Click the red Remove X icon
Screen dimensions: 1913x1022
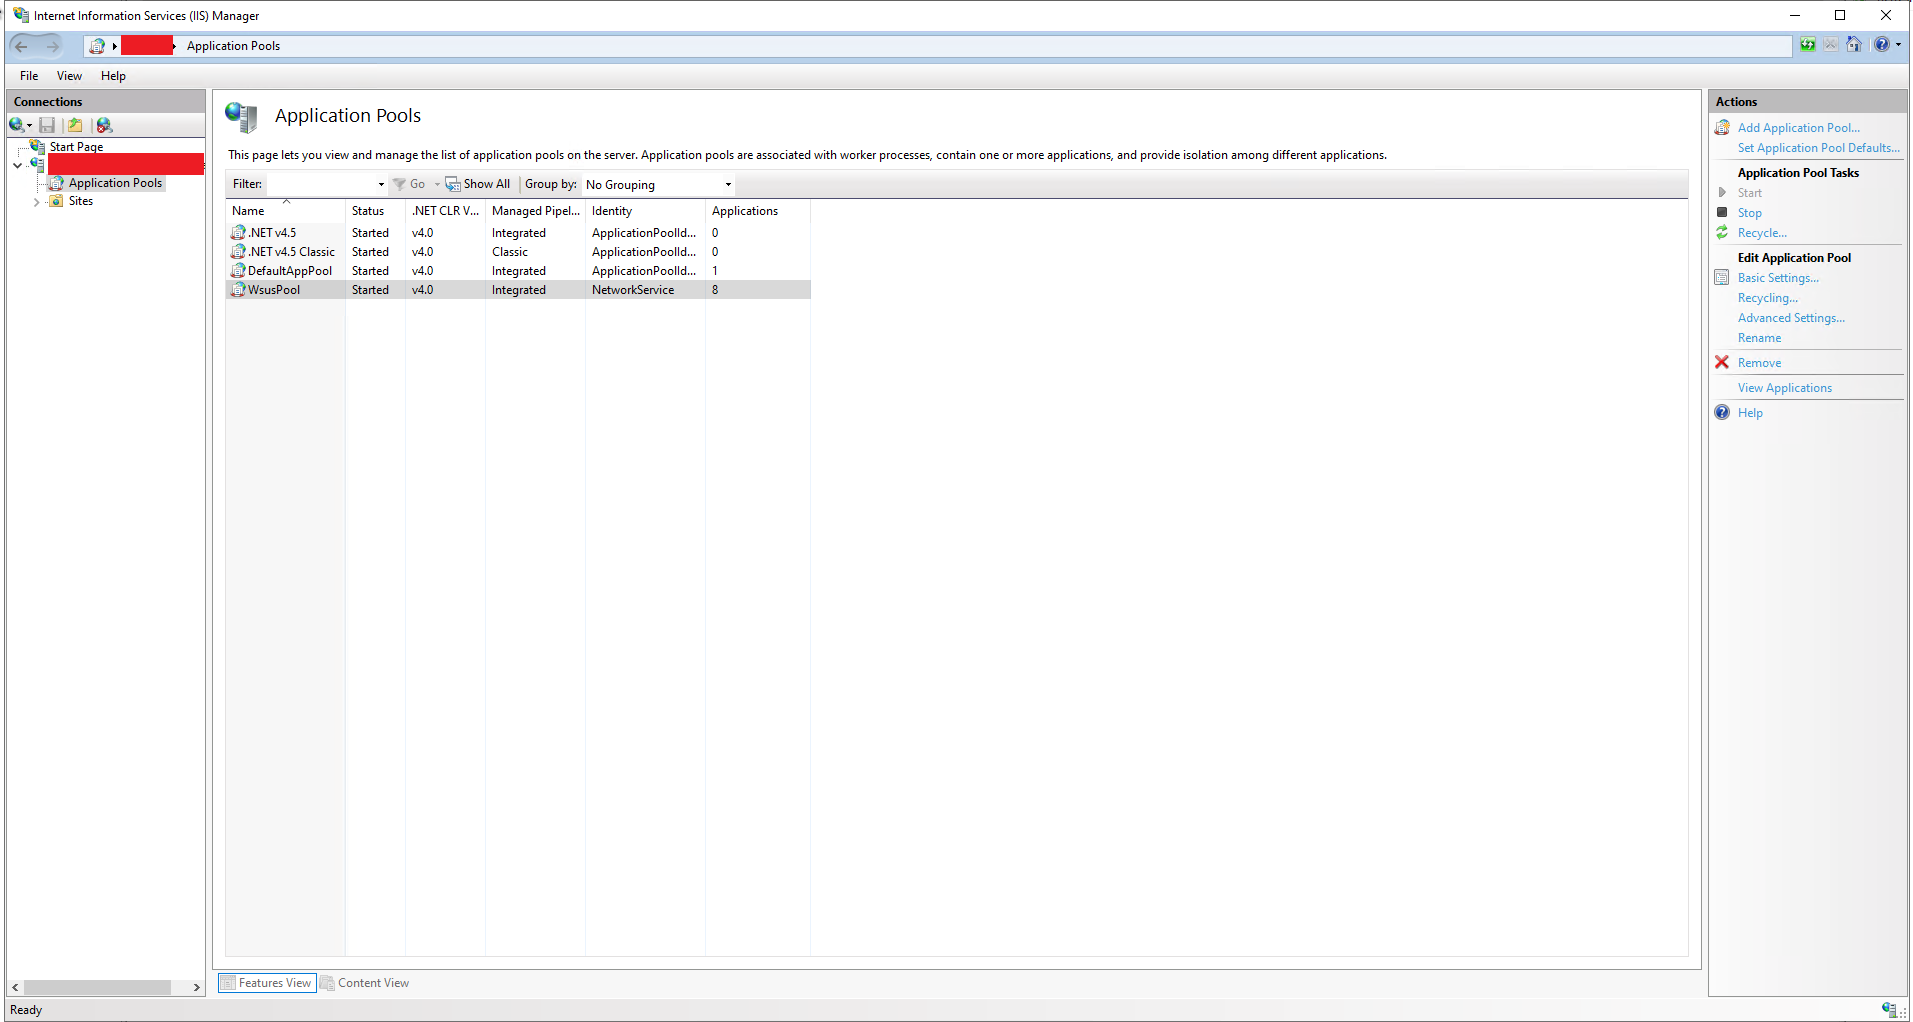[x=1722, y=362]
